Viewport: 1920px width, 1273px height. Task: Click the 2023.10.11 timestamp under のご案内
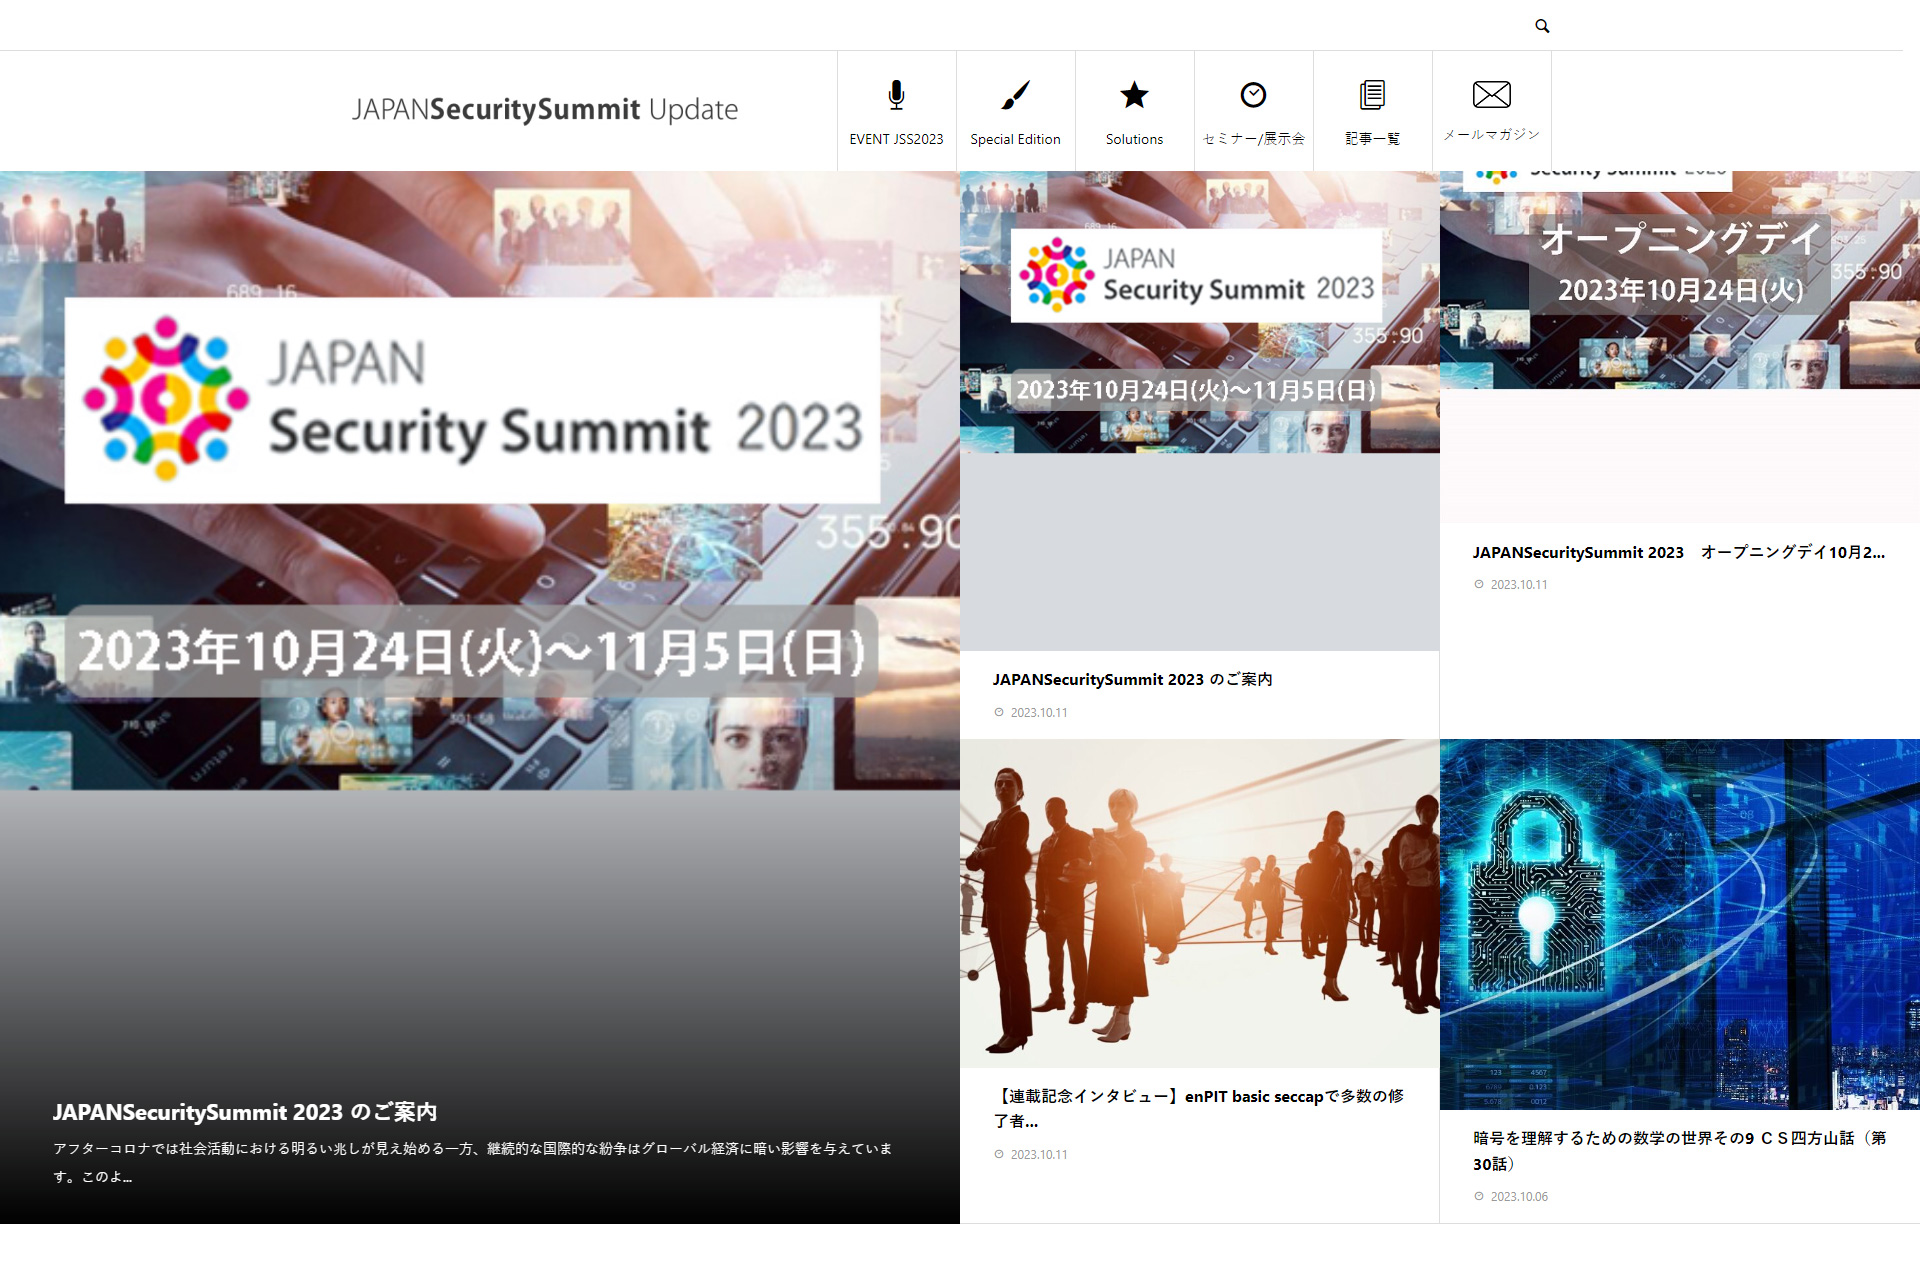pyautogui.click(x=1037, y=713)
